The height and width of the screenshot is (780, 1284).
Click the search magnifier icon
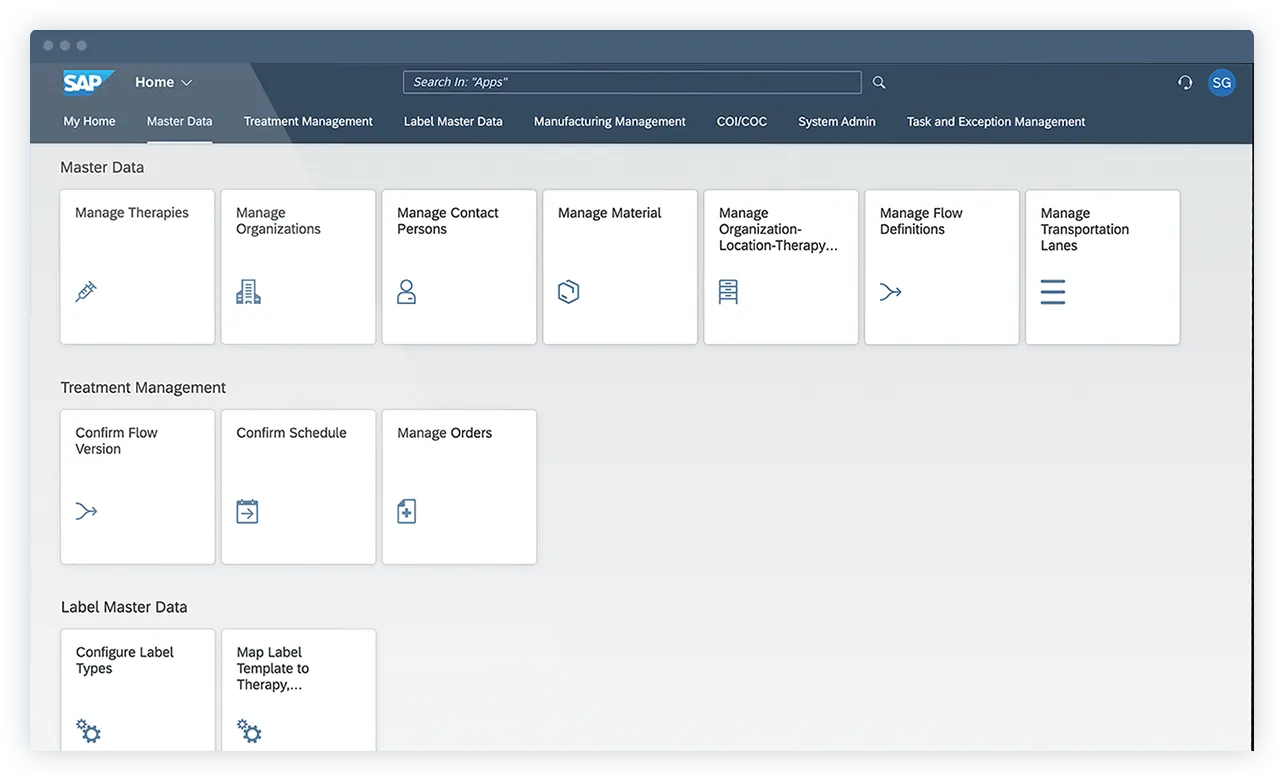pyautogui.click(x=878, y=82)
